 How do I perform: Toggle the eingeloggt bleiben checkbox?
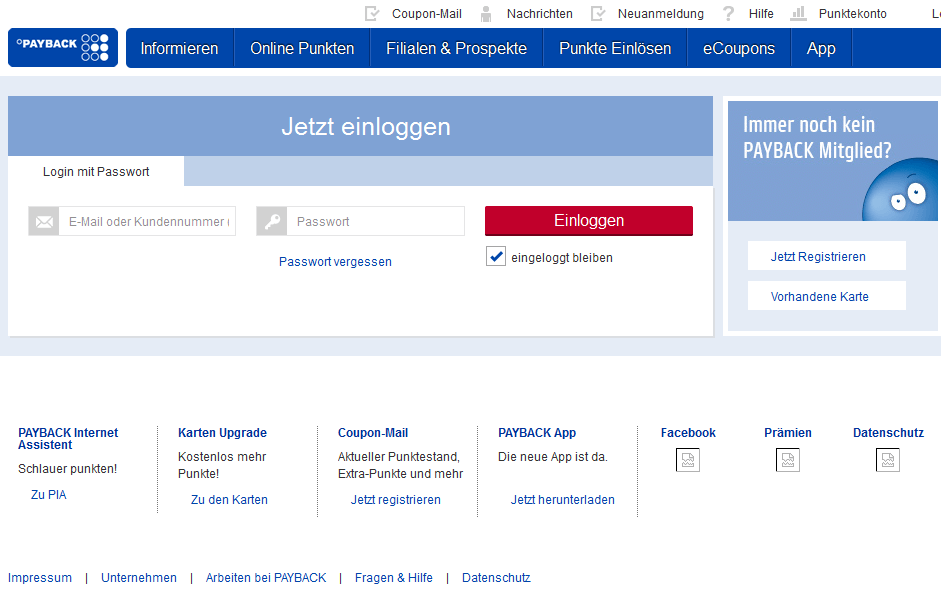pos(496,256)
